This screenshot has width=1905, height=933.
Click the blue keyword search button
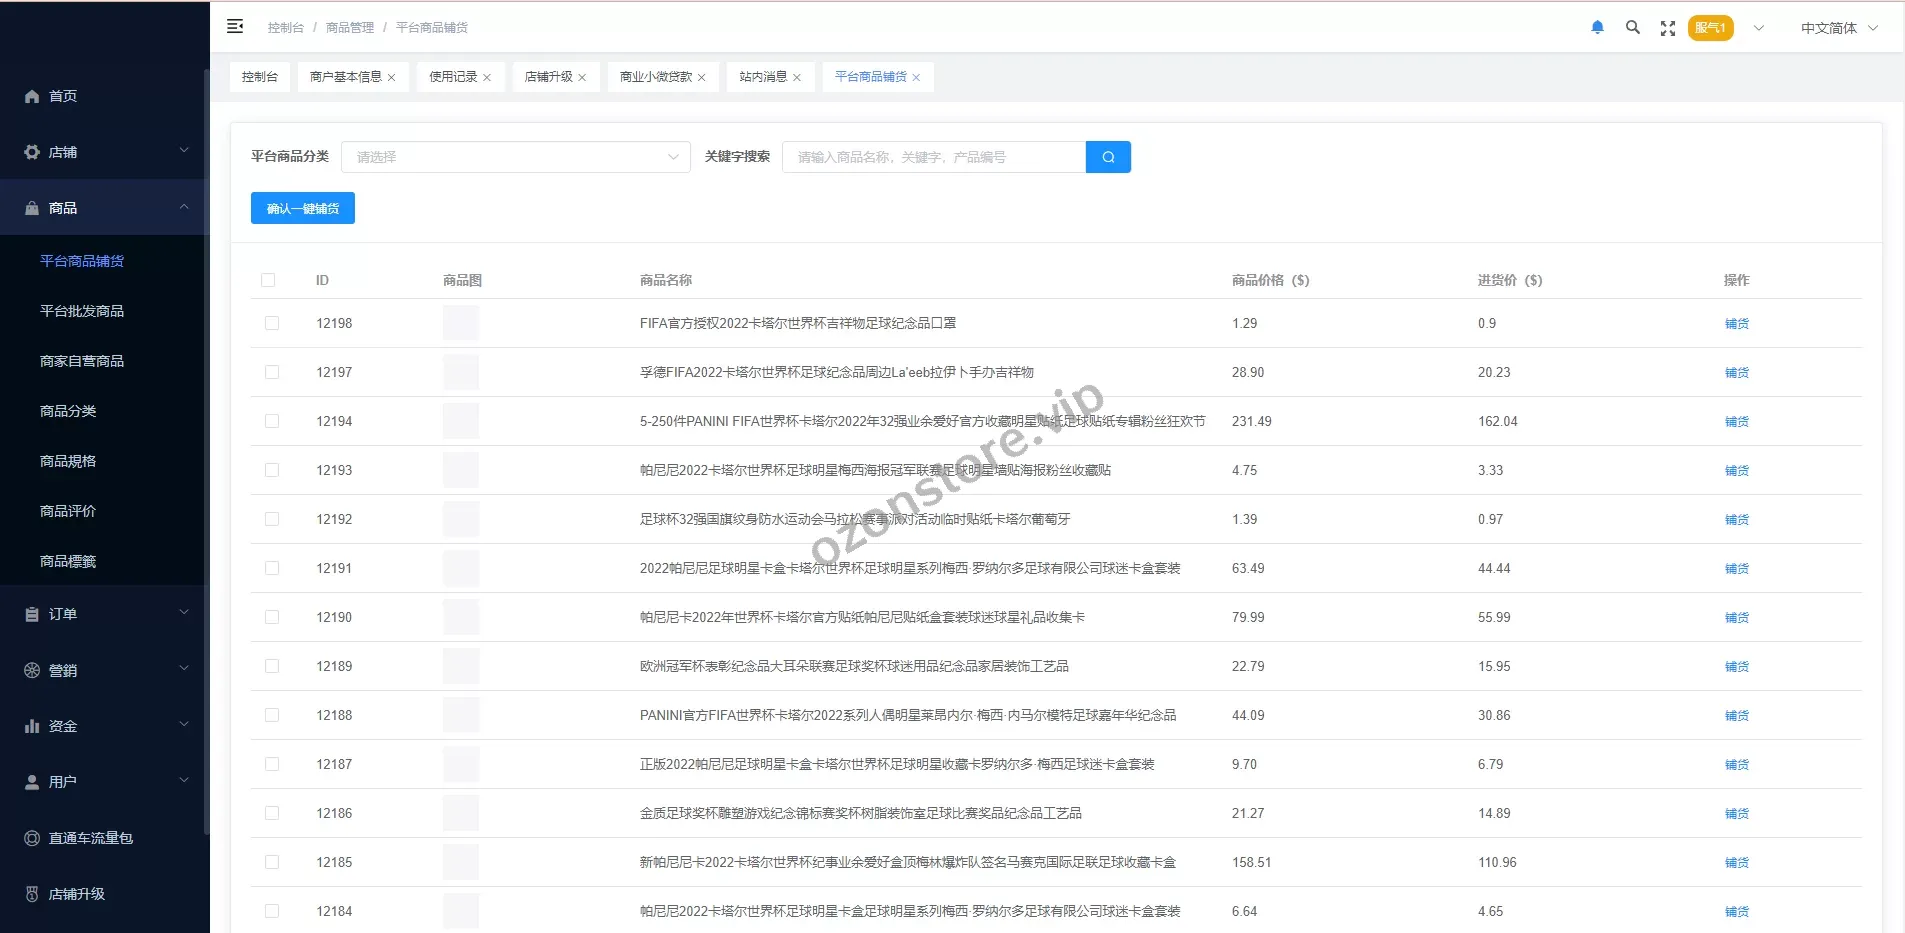[1108, 157]
